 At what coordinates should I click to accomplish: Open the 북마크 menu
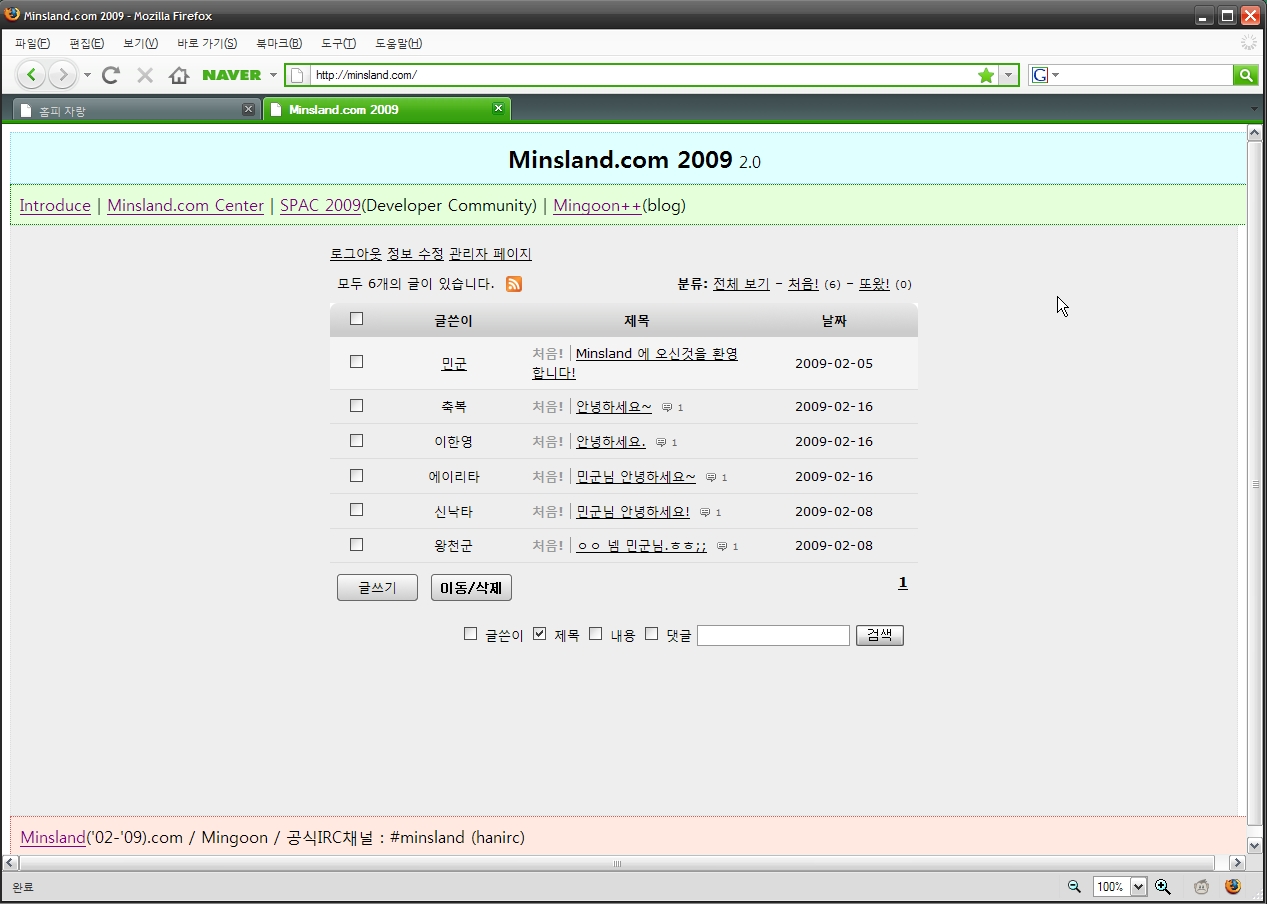point(279,43)
